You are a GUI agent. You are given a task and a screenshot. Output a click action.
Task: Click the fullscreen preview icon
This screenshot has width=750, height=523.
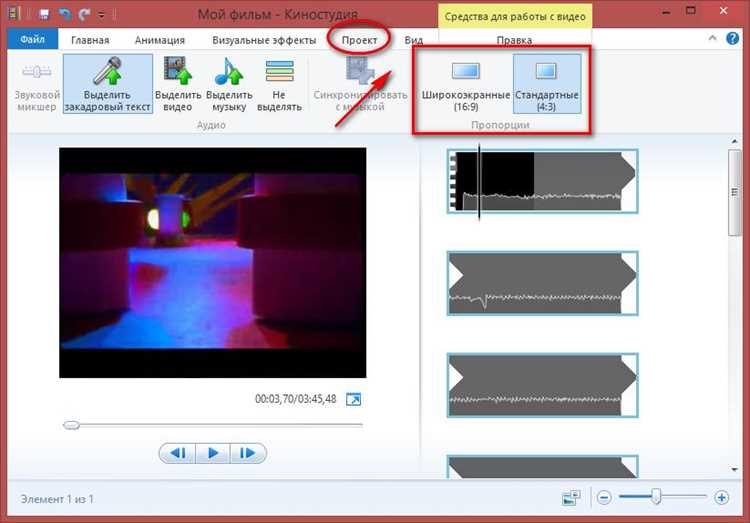point(353,399)
